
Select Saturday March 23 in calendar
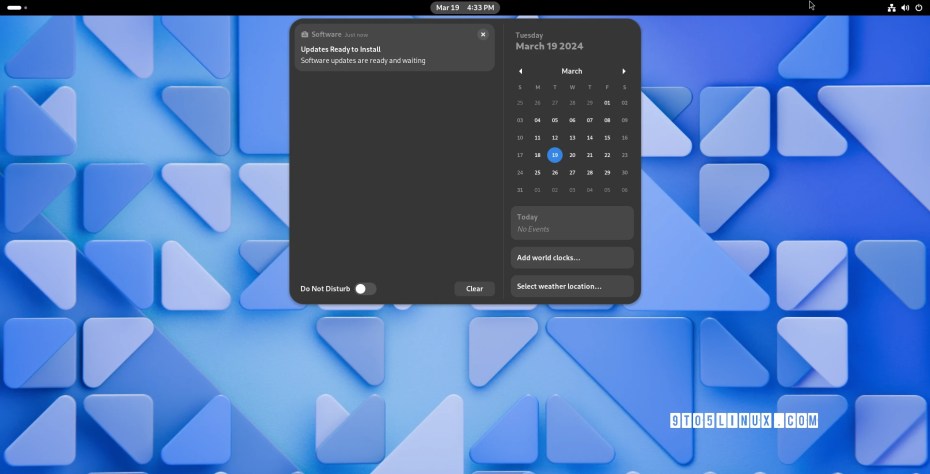(624, 155)
